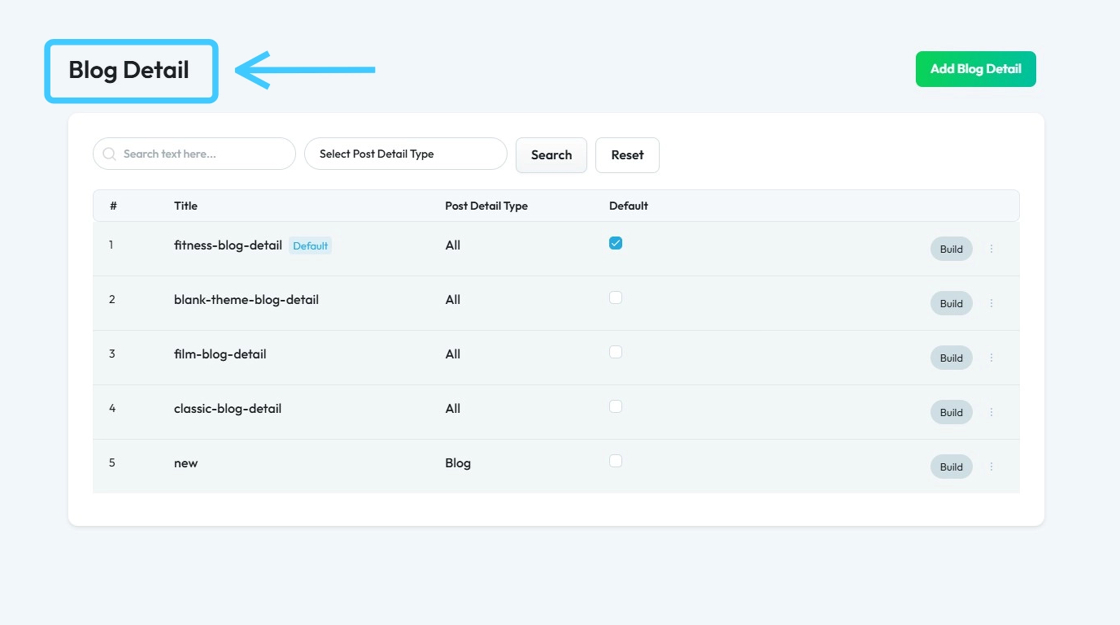Click the magnifier icon in search box
This screenshot has width=1120, height=625.
pyautogui.click(x=109, y=154)
